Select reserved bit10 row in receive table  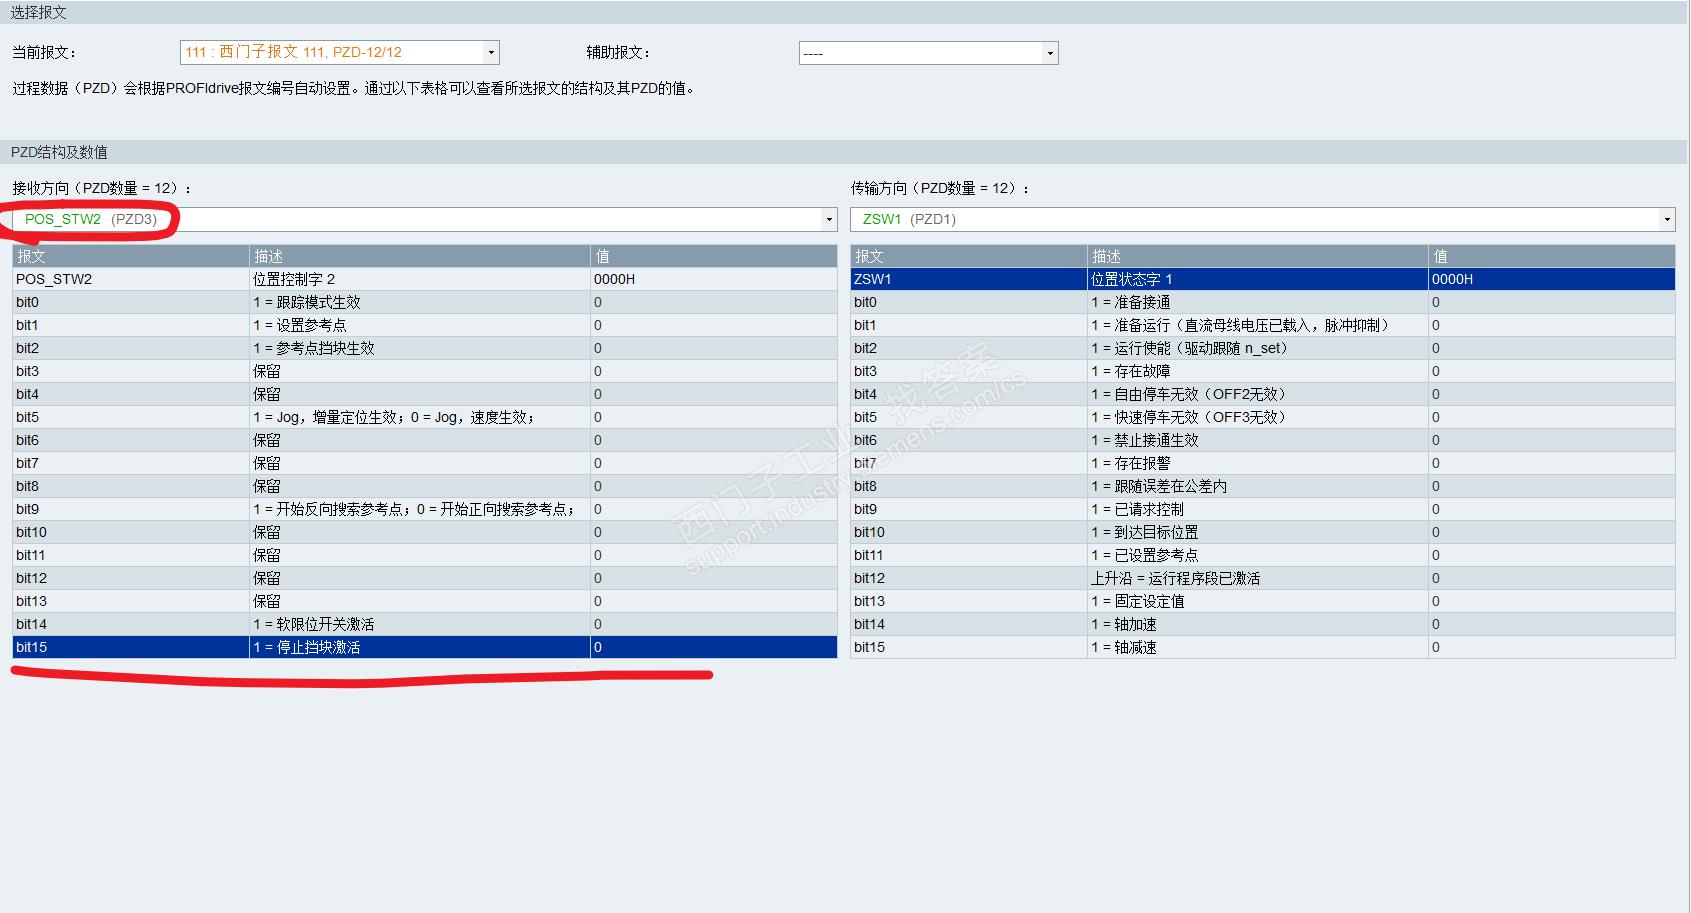[x=425, y=532]
